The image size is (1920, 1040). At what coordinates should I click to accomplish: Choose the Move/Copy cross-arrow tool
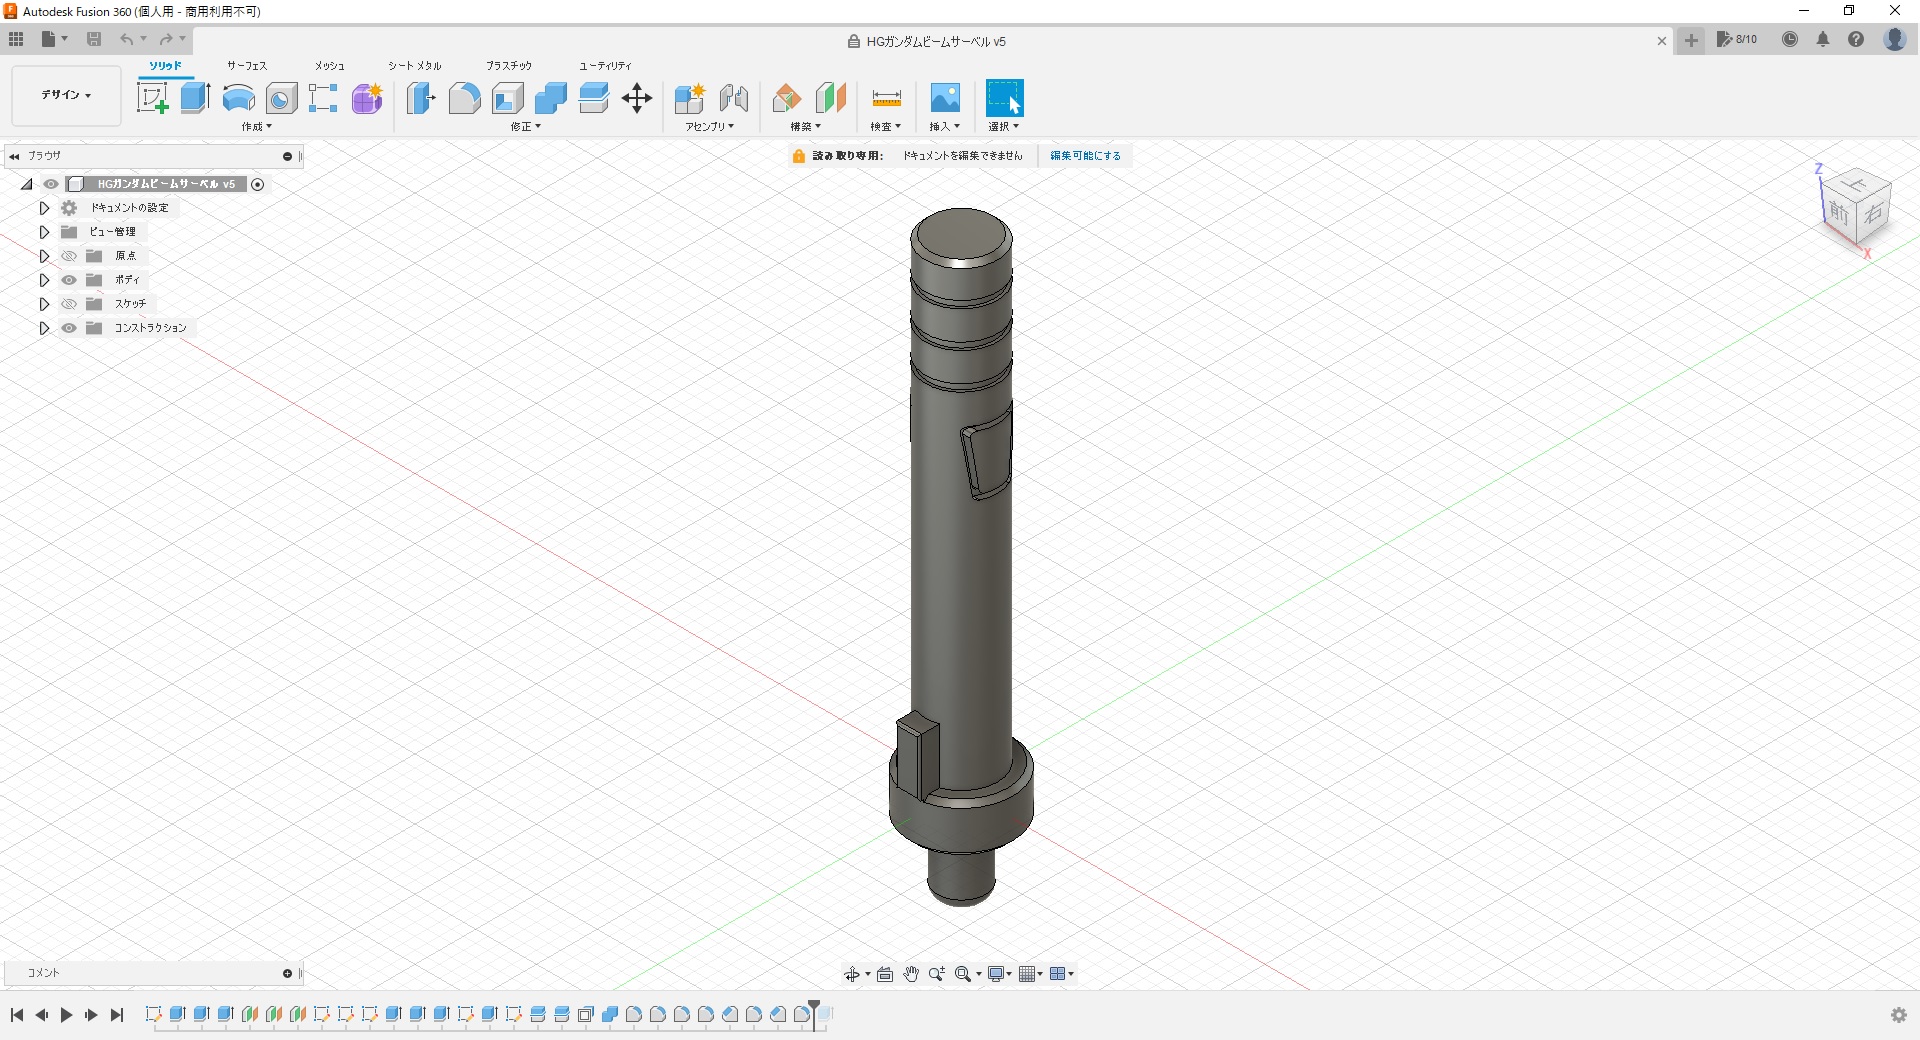[636, 98]
